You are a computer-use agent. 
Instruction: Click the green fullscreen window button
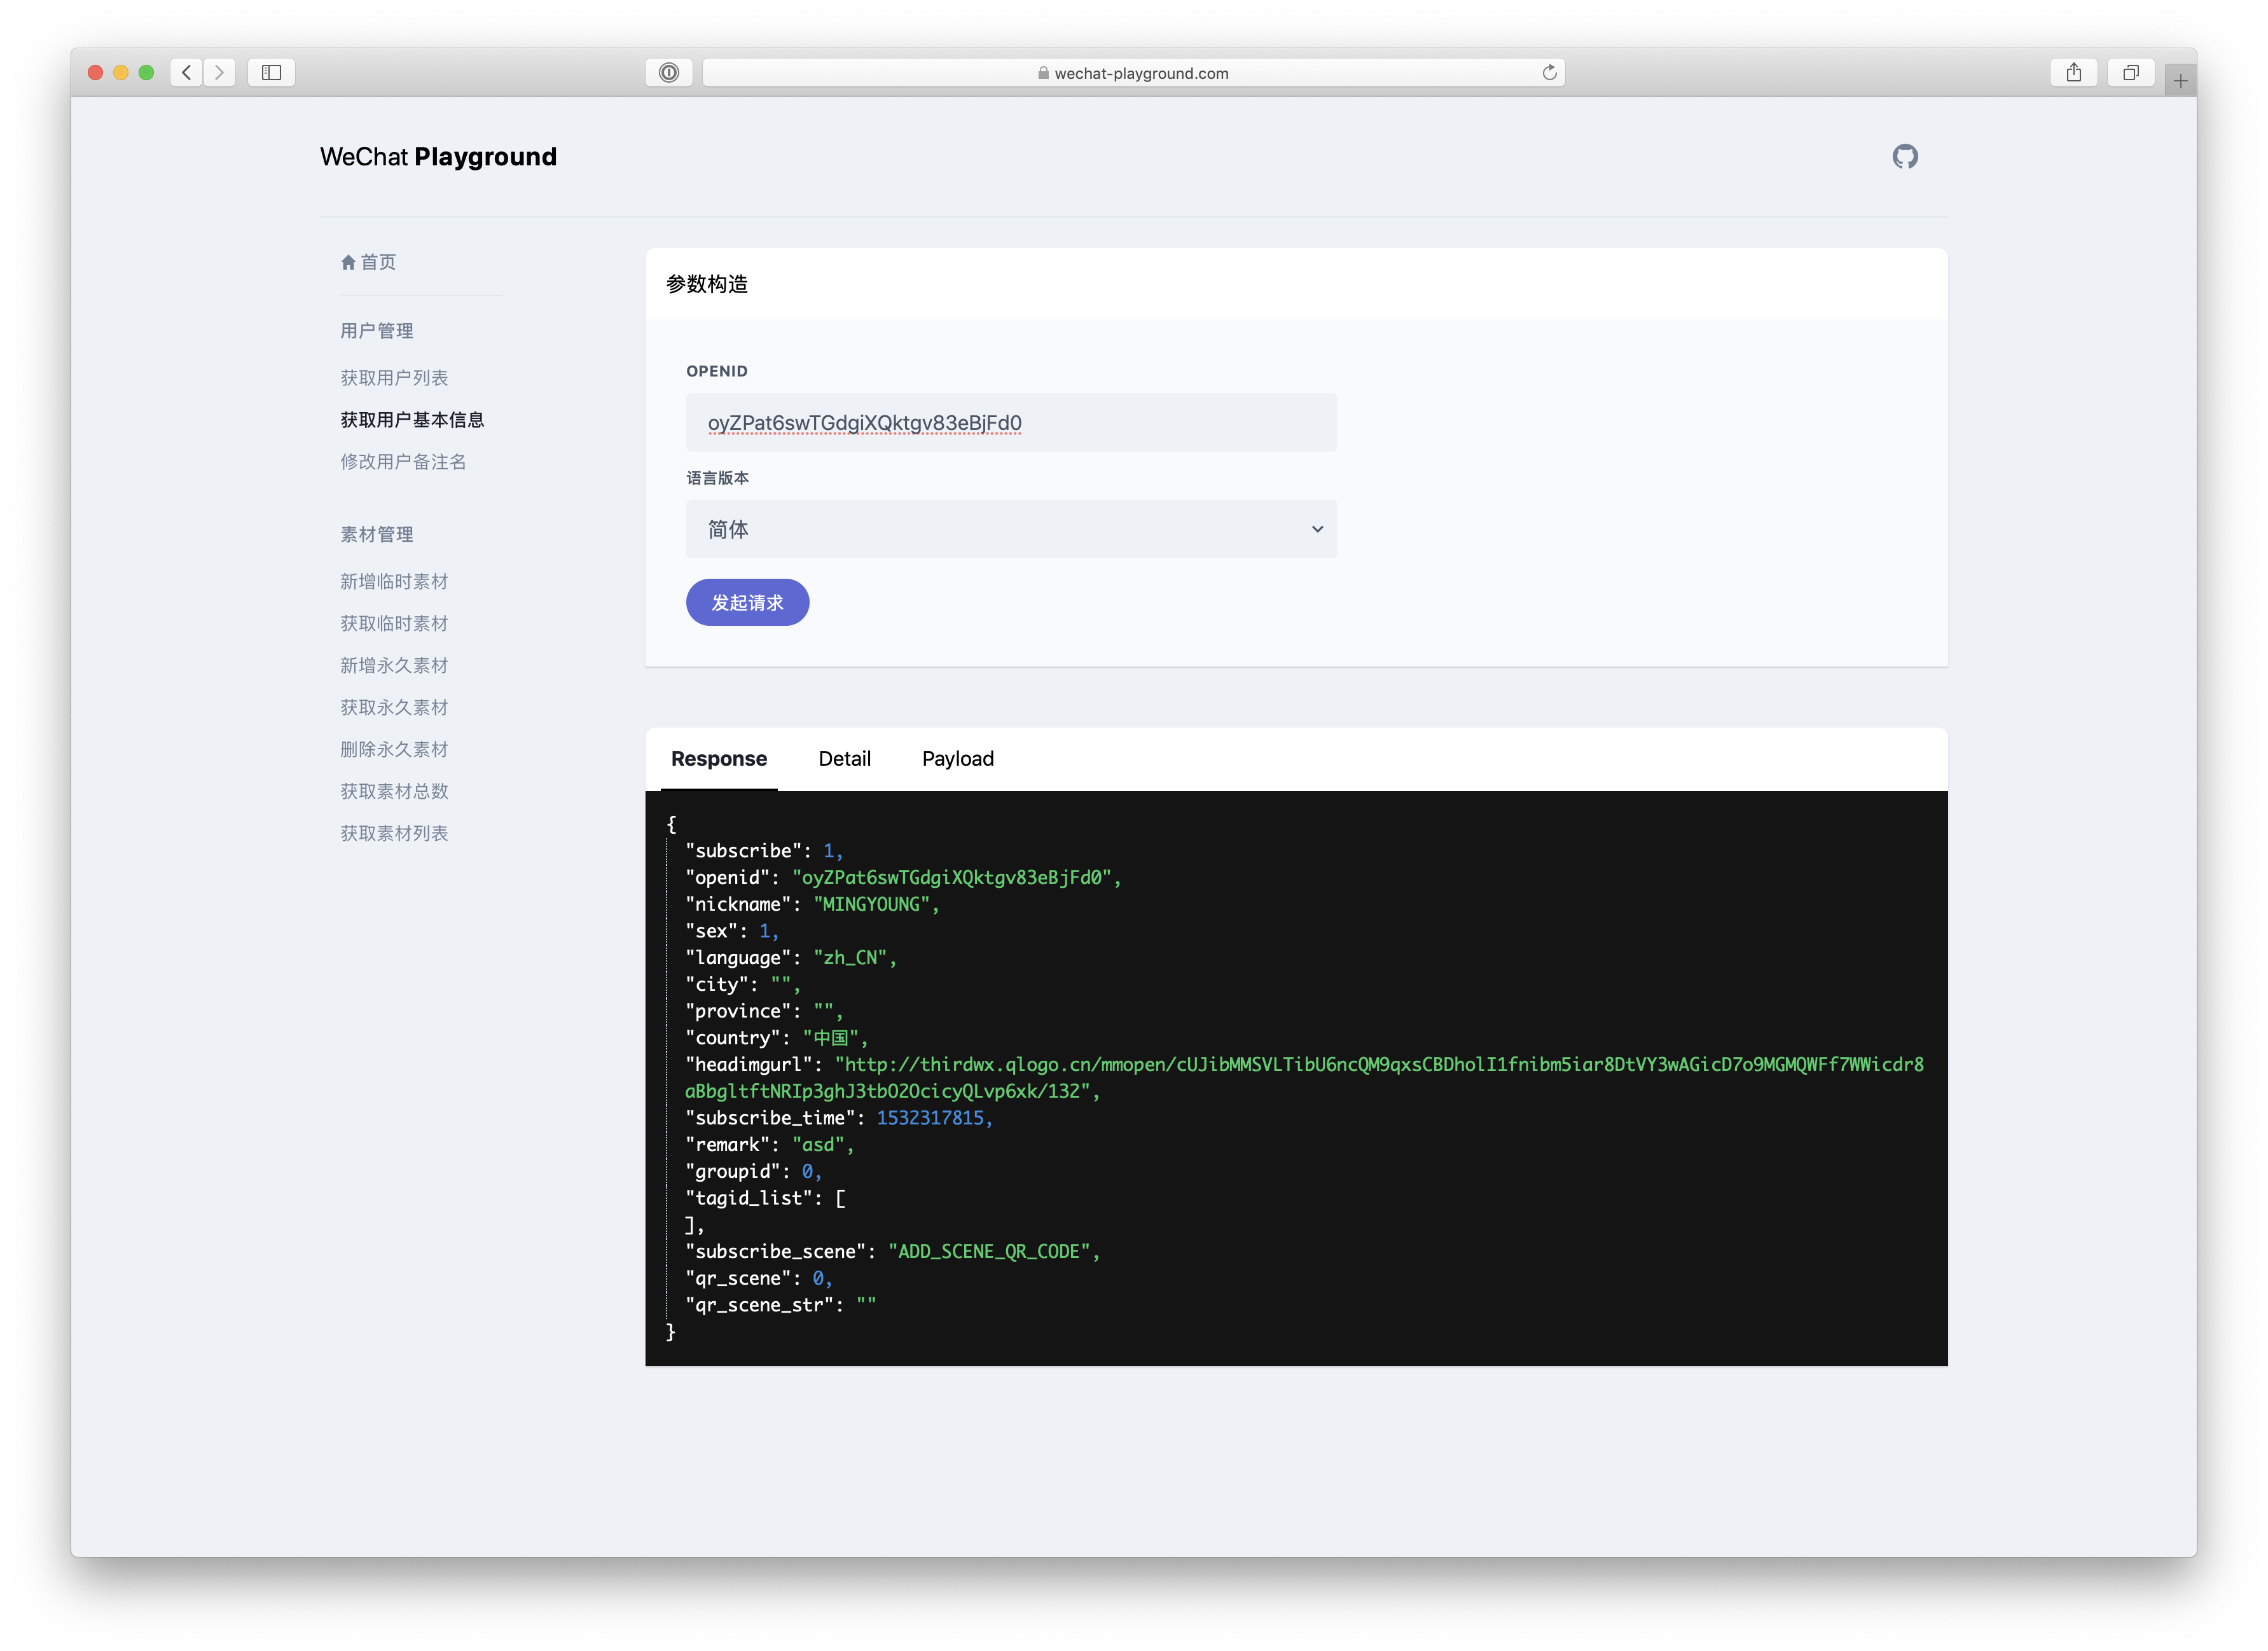click(x=146, y=72)
